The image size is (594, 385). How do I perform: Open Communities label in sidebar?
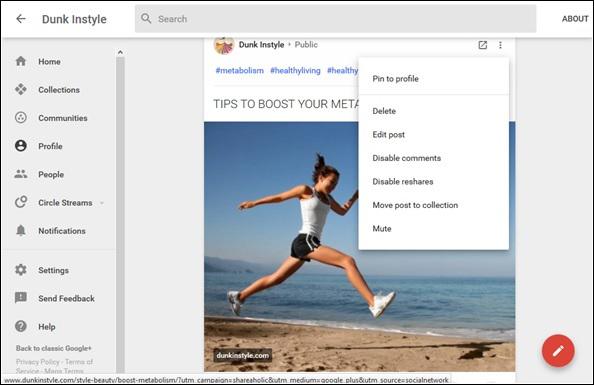63,118
